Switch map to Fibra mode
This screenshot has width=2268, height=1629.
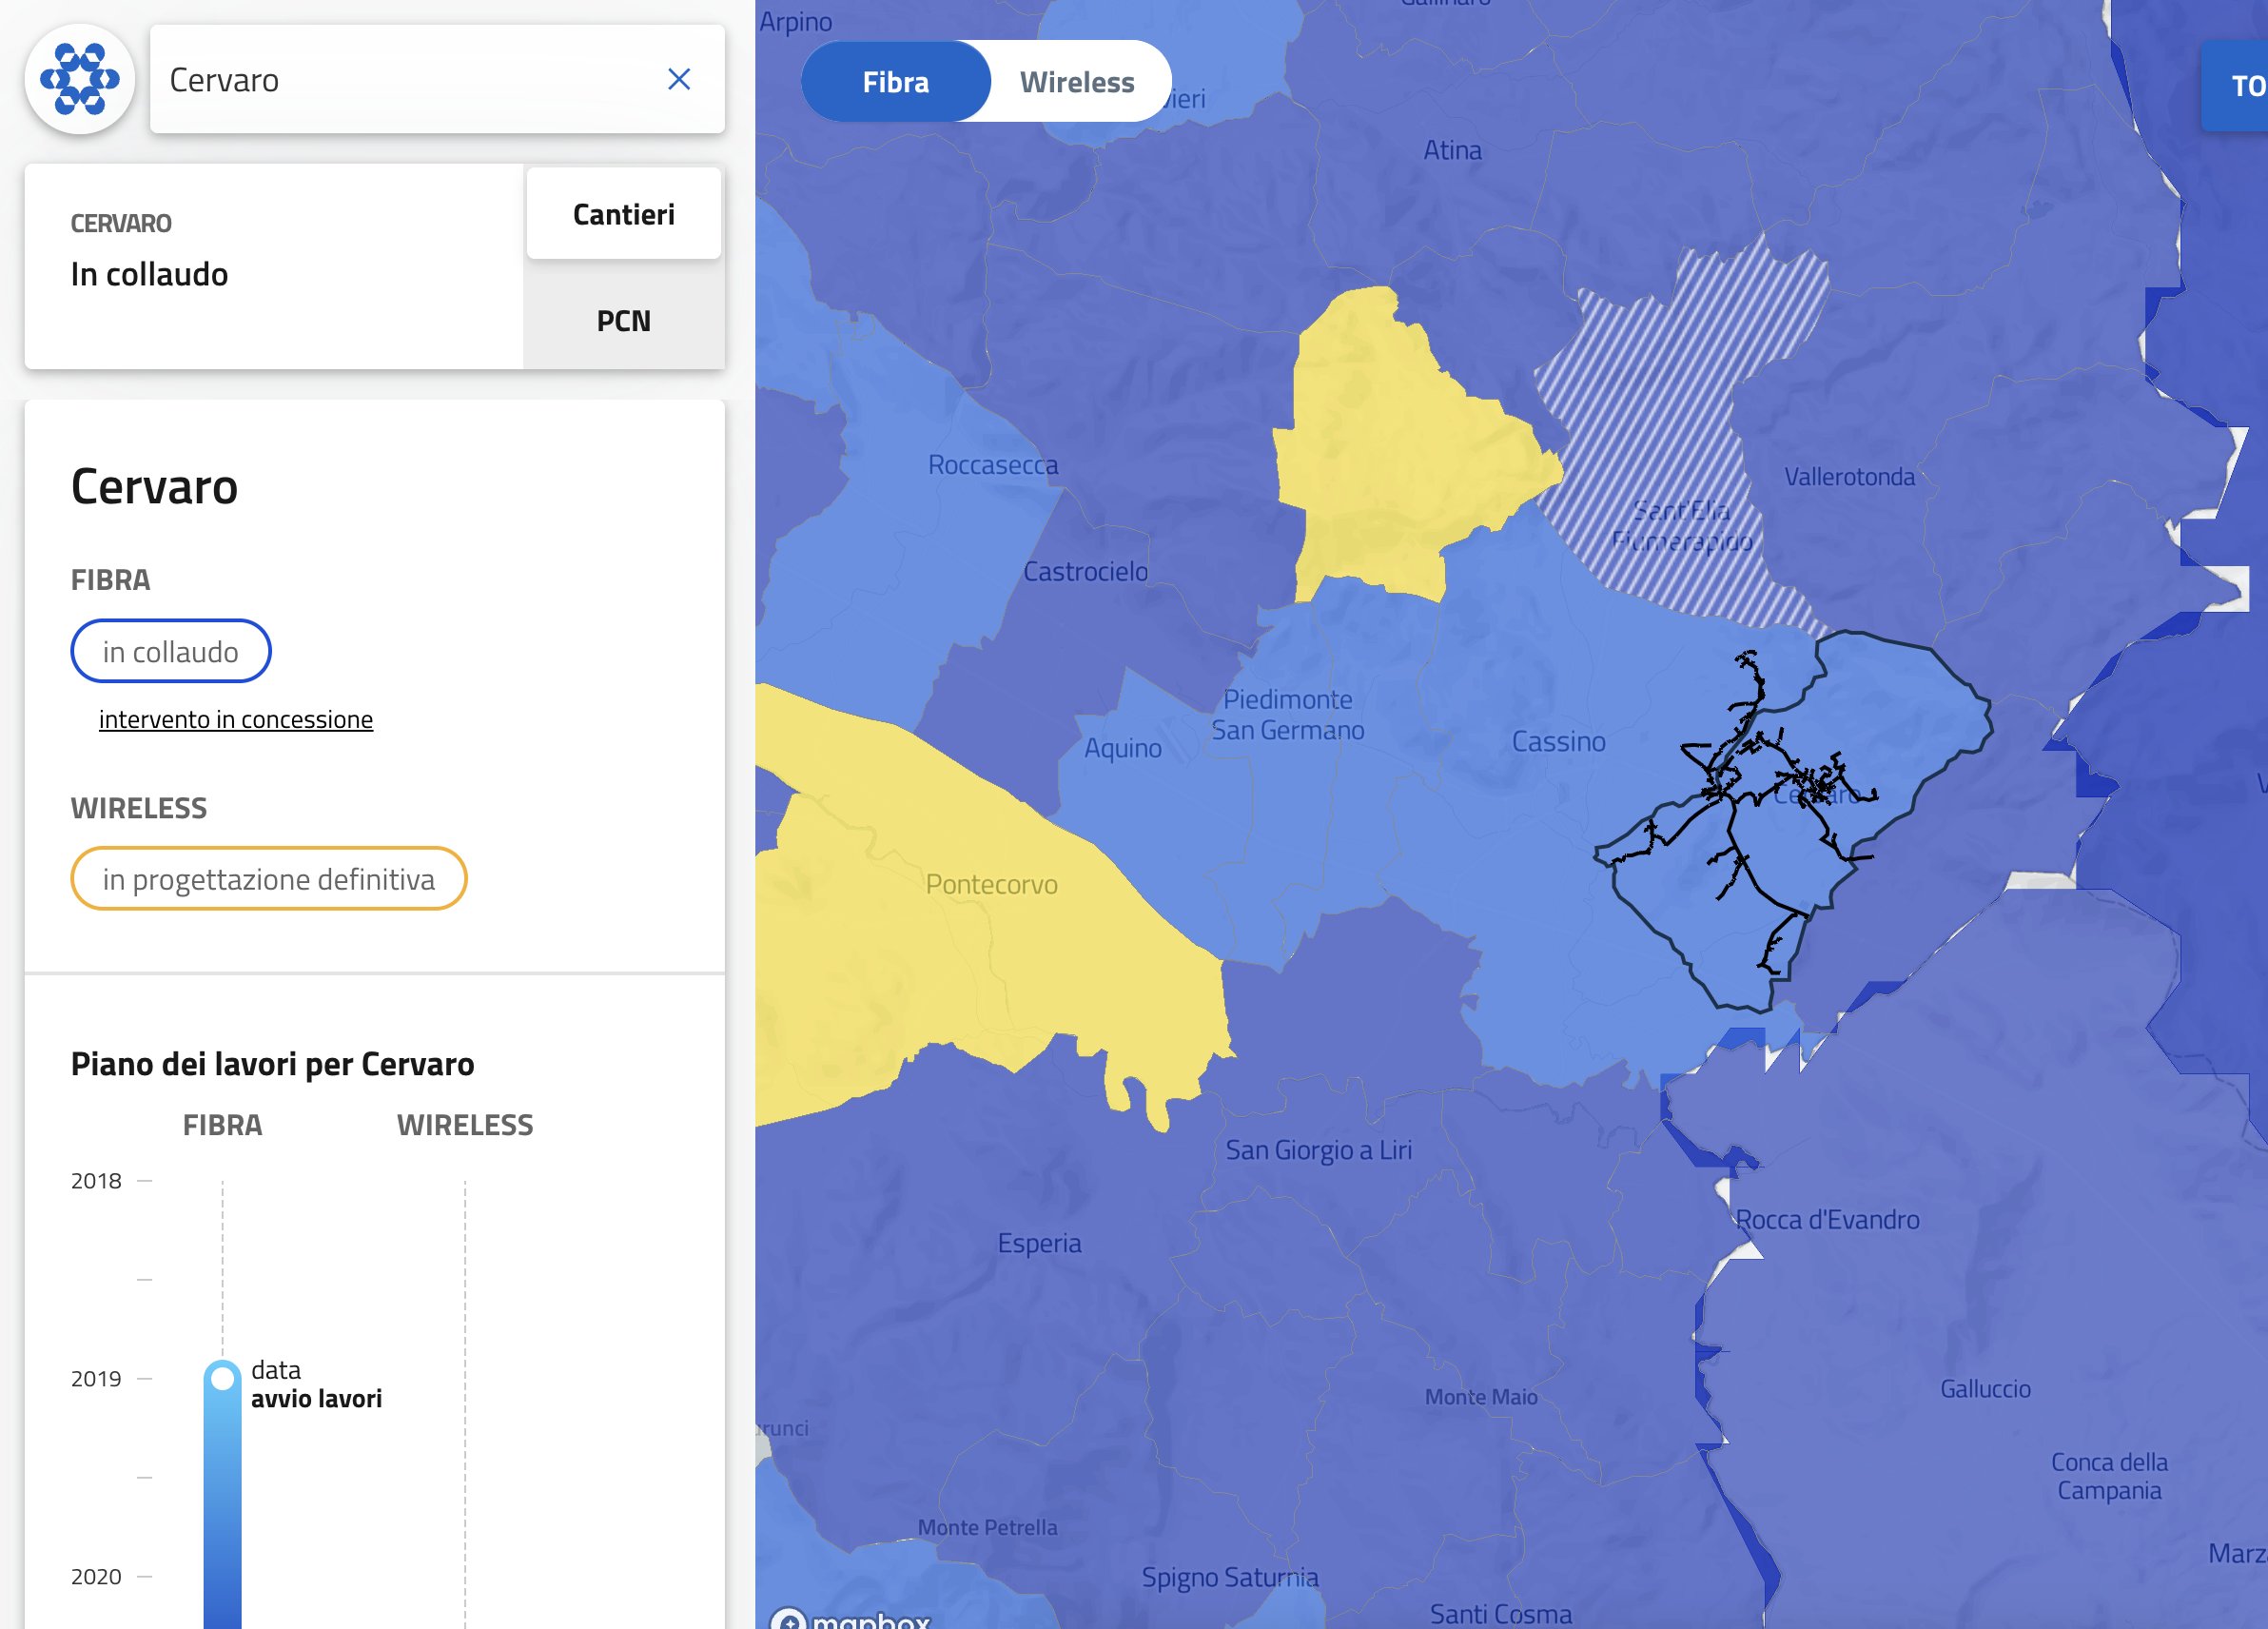point(895,82)
